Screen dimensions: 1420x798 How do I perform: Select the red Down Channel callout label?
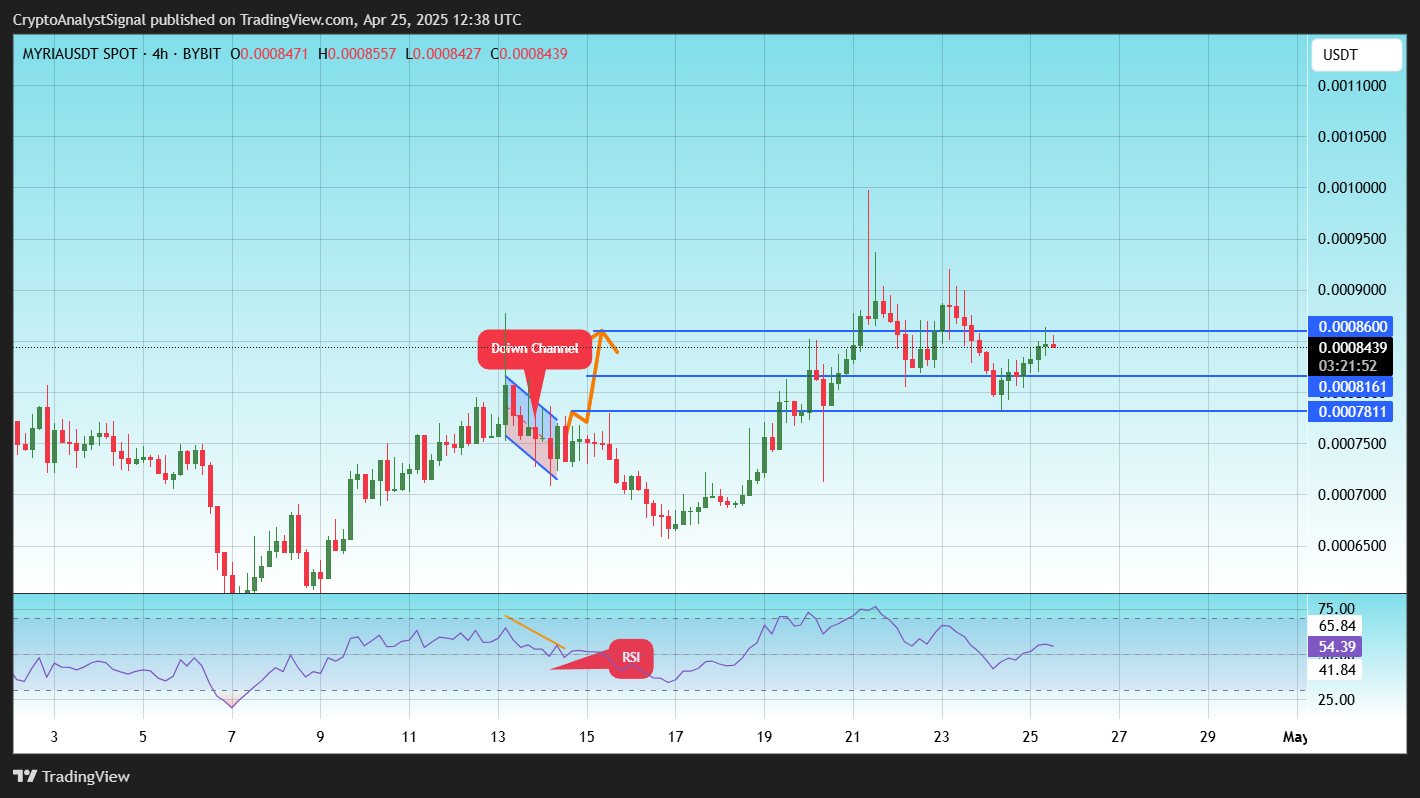coord(534,349)
